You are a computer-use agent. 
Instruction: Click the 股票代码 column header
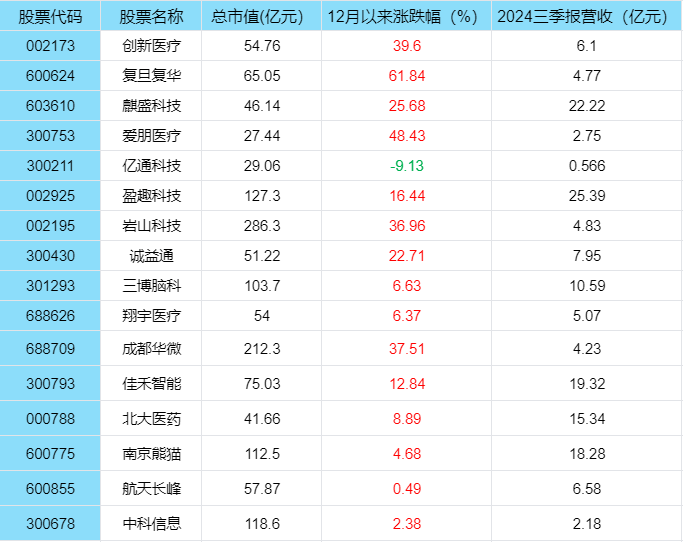50,17
